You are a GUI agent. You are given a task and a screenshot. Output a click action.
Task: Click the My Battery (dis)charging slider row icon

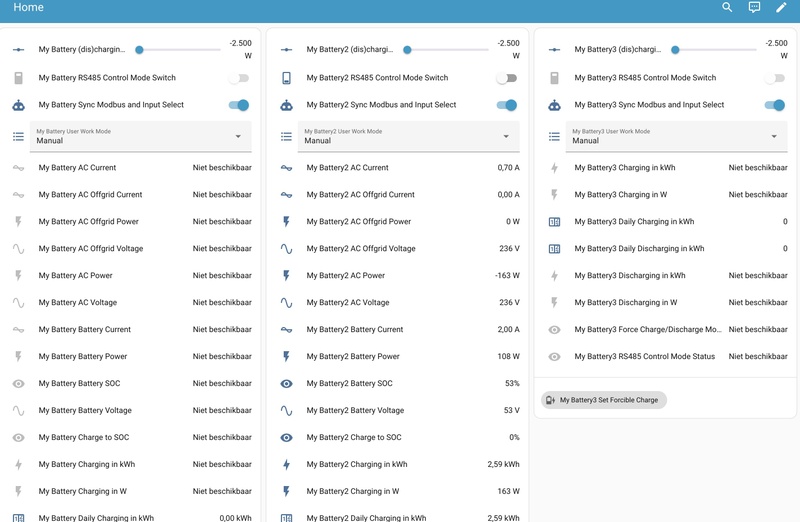pos(18,49)
